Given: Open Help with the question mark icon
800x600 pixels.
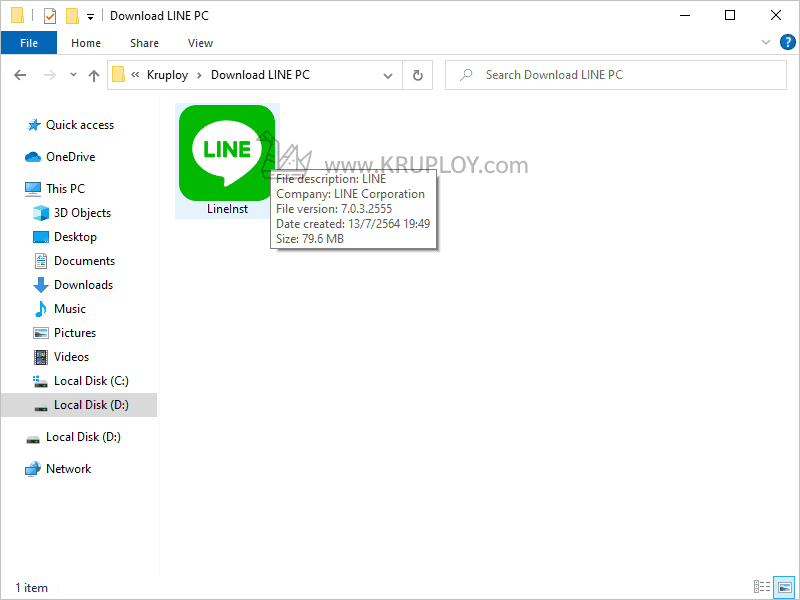Looking at the screenshot, I should [x=788, y=42].
